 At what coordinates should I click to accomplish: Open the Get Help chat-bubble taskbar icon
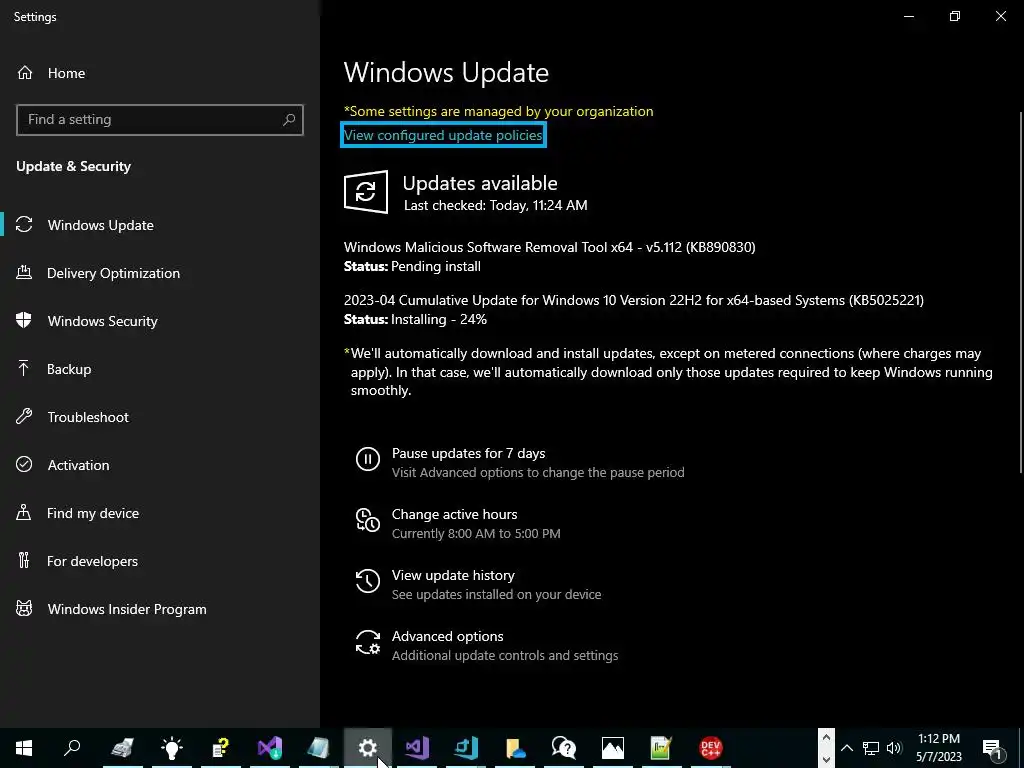tap(564, 748)
